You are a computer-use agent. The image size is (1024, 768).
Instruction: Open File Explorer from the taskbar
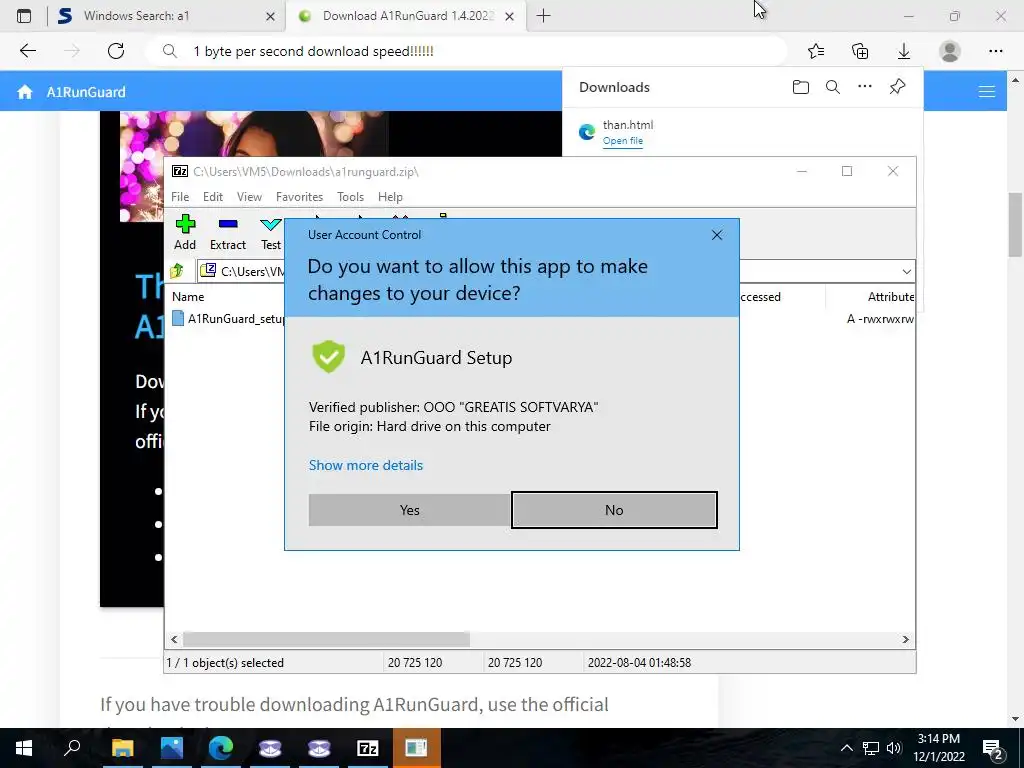coord(122,748)
